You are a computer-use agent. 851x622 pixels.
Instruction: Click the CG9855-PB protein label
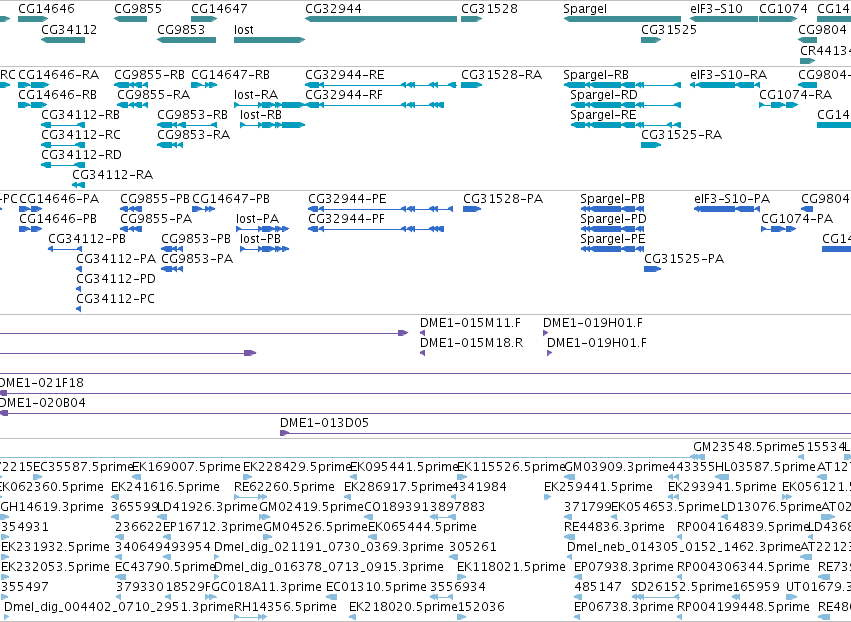[x=155, y=199]
